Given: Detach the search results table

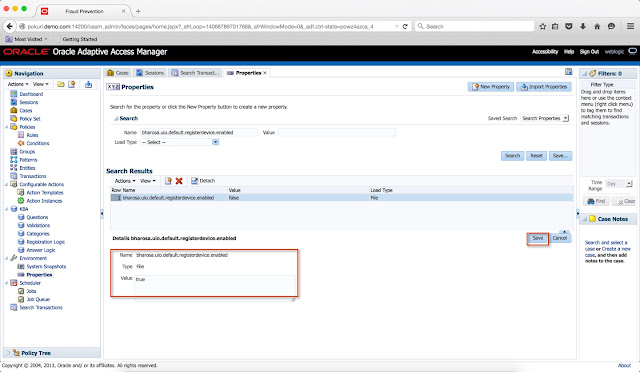Looking at the screenshot, I should point(203,181).
